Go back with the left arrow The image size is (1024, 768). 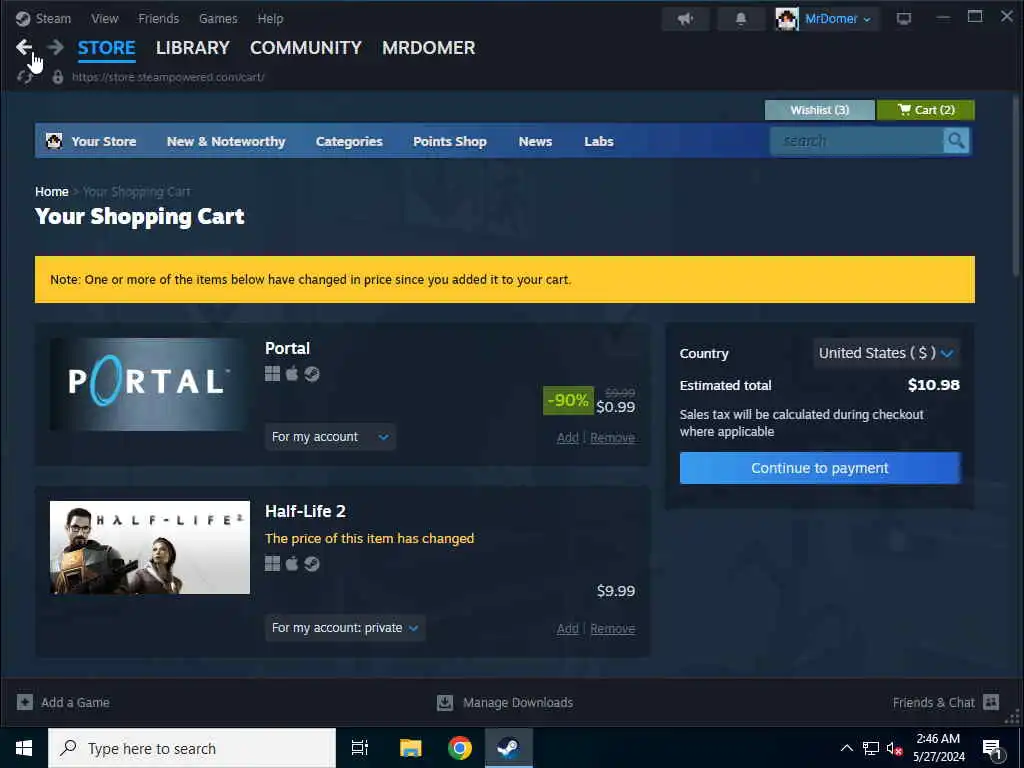24,47
